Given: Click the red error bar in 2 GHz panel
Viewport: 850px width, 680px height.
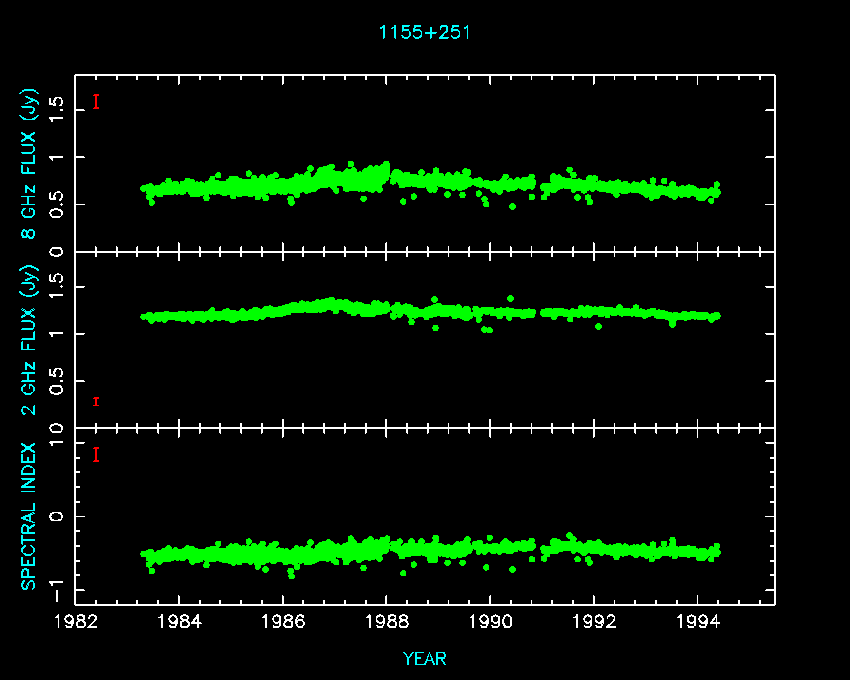Looking at the screenshot, I should 95,401.
